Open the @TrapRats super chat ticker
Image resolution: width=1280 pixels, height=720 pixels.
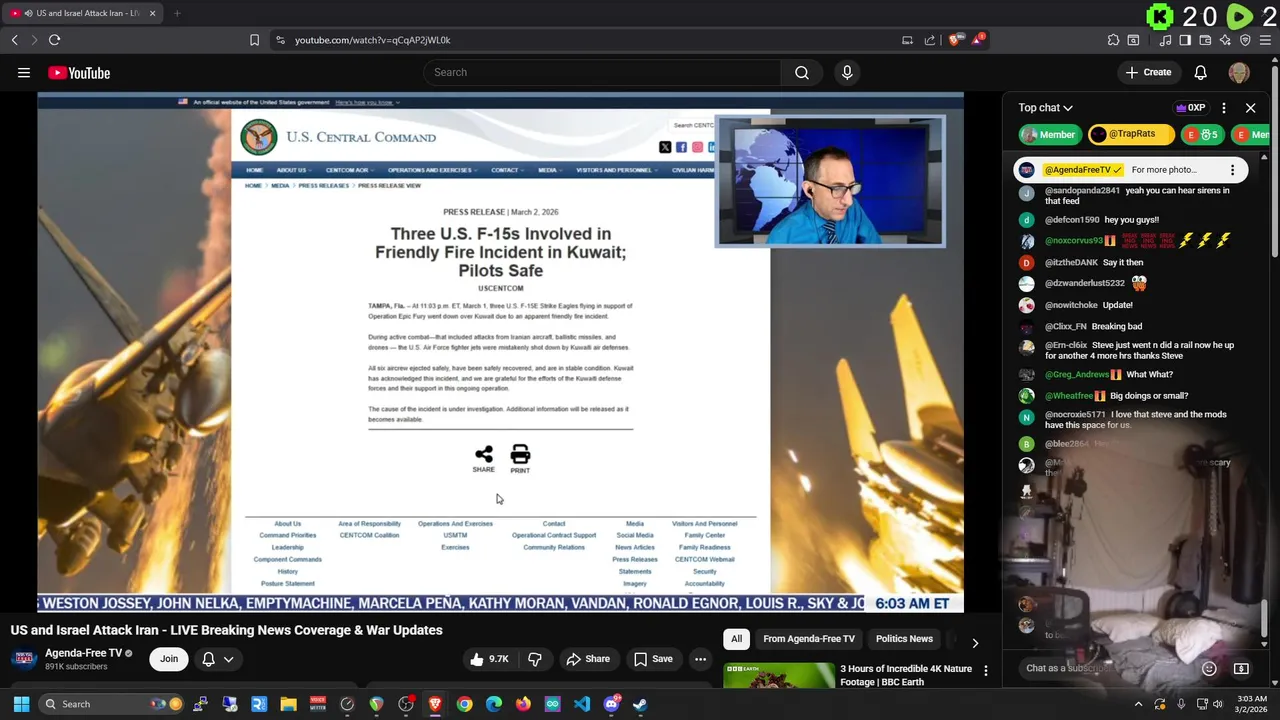tap(1130, 134)
